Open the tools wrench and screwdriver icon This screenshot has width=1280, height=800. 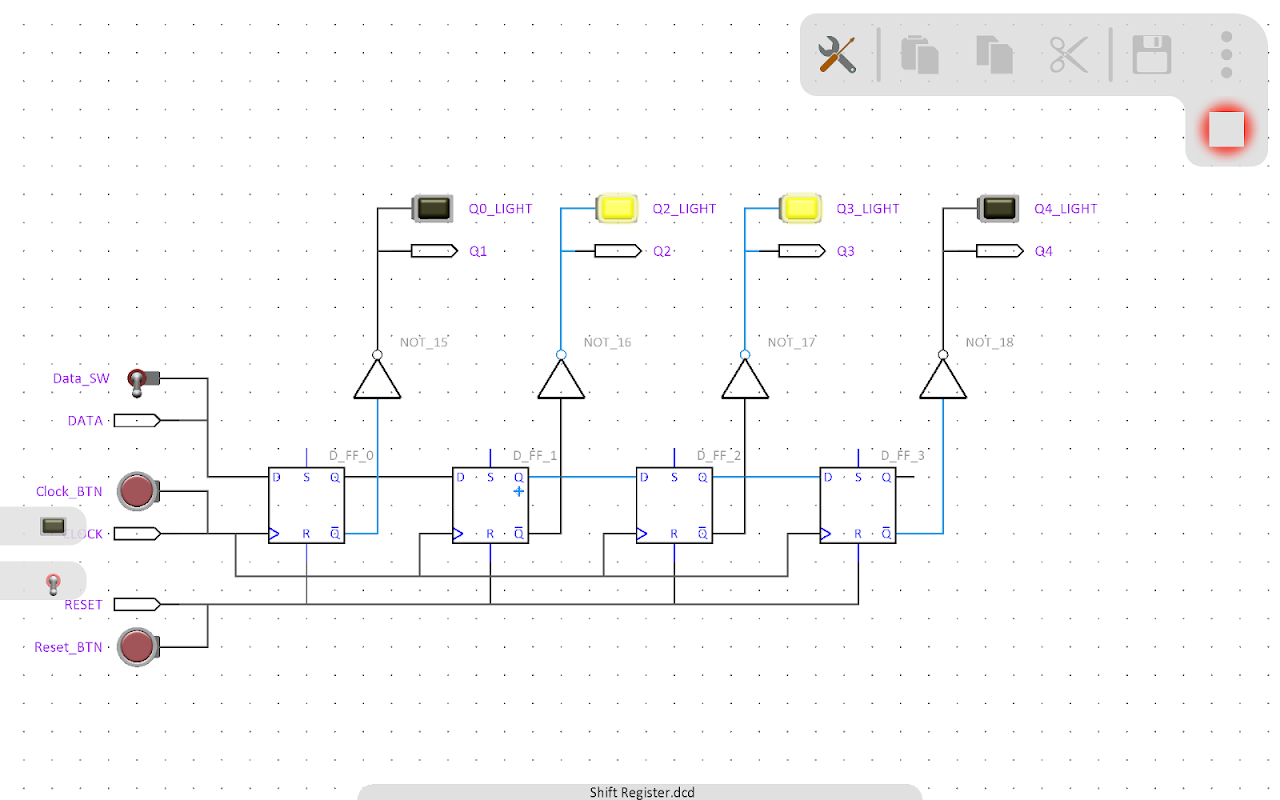[837, 54]
